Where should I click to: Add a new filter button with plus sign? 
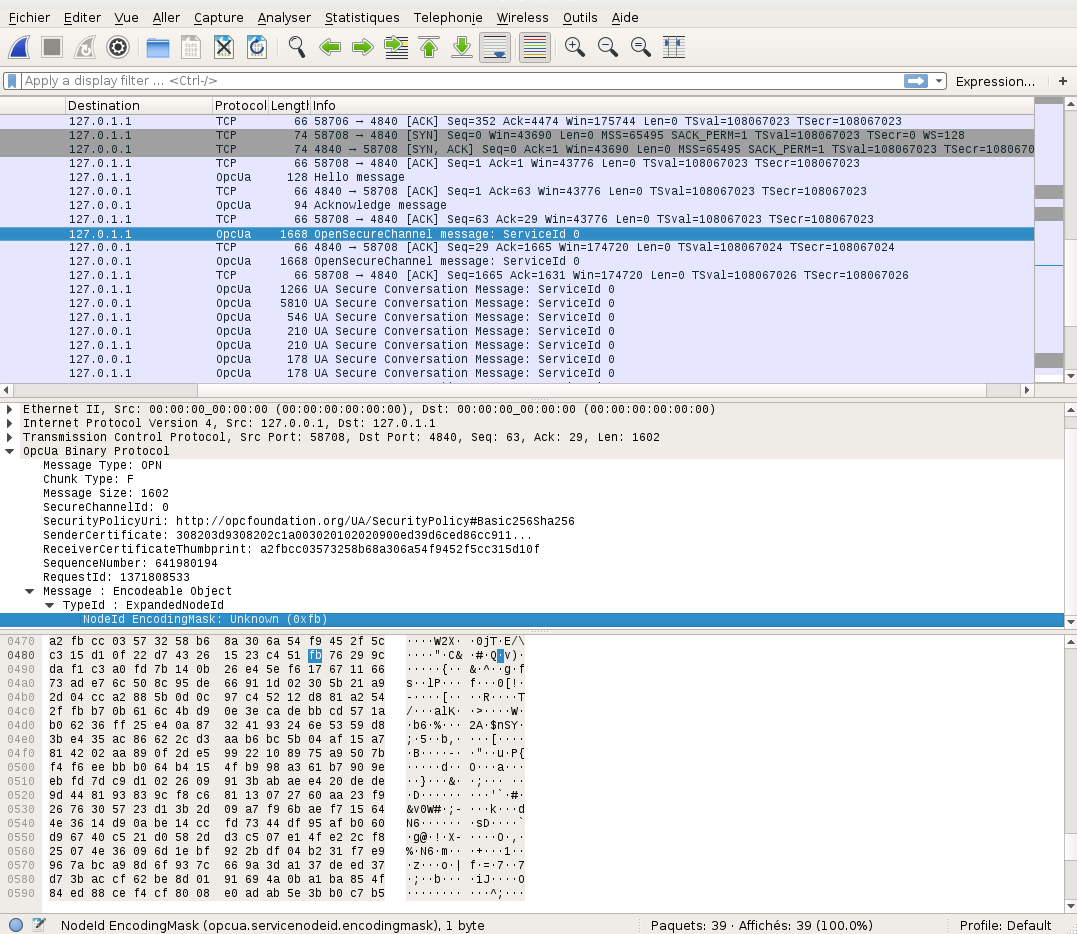(x=1062, y=81)
